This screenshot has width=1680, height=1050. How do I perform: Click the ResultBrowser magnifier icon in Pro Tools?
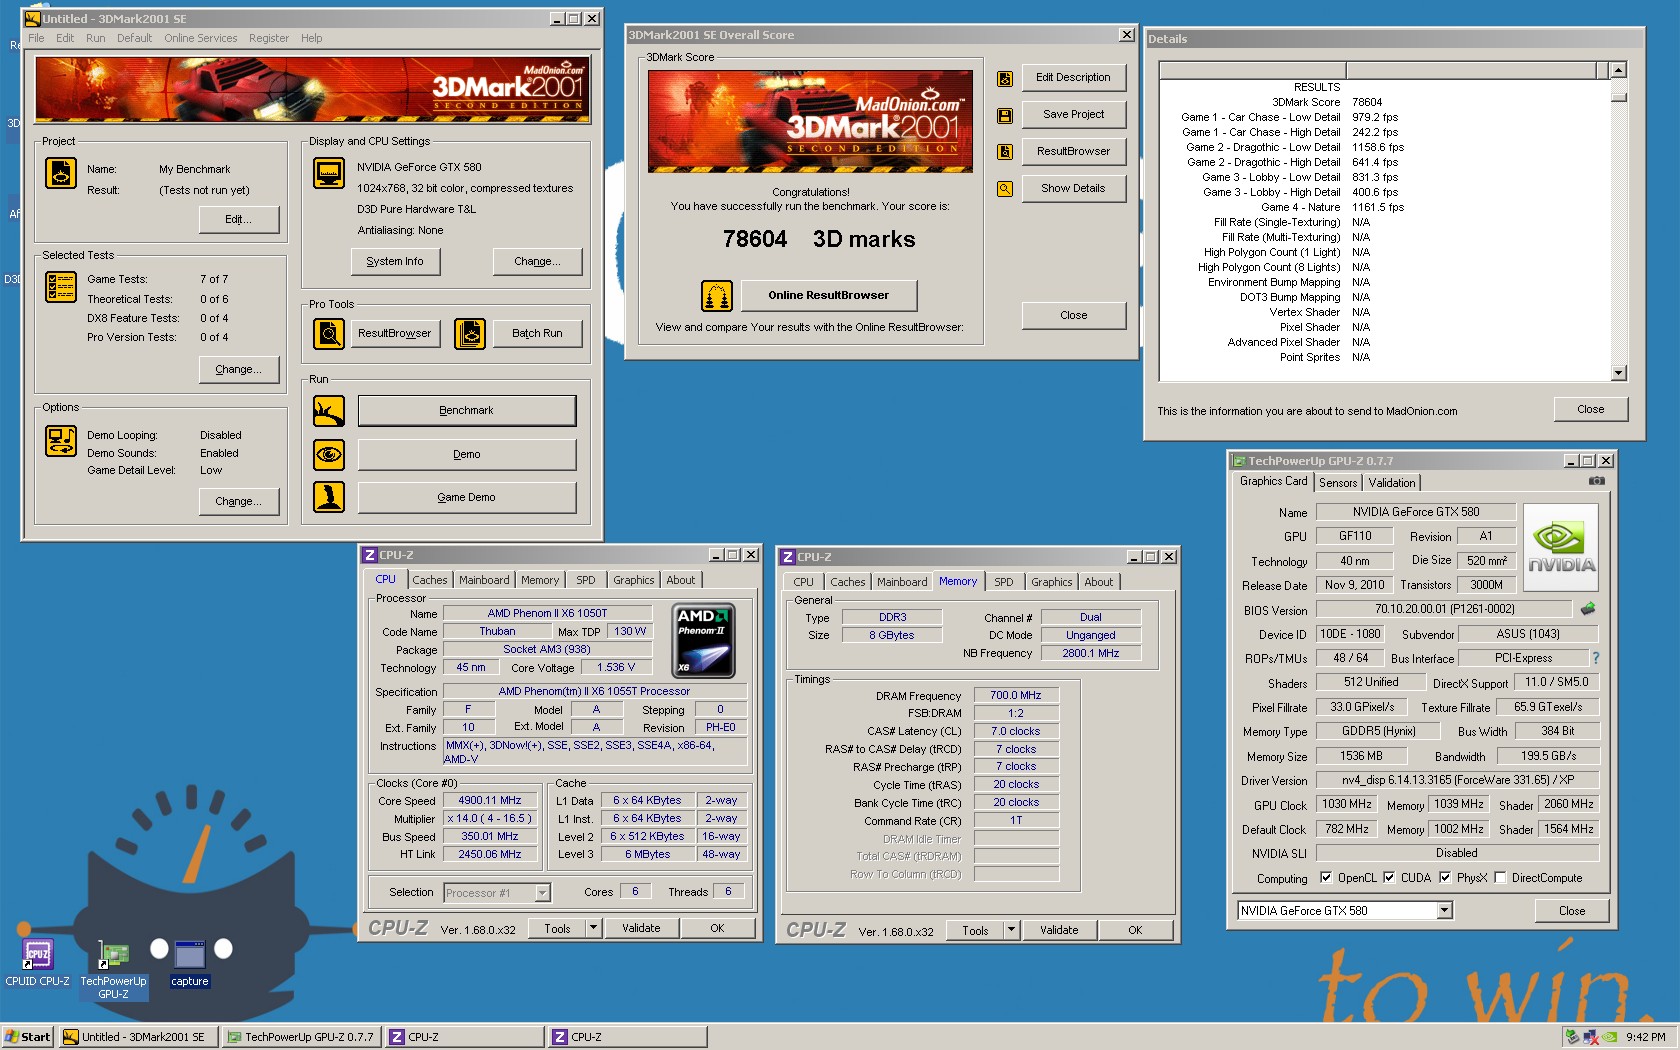[x=329, y=333]
